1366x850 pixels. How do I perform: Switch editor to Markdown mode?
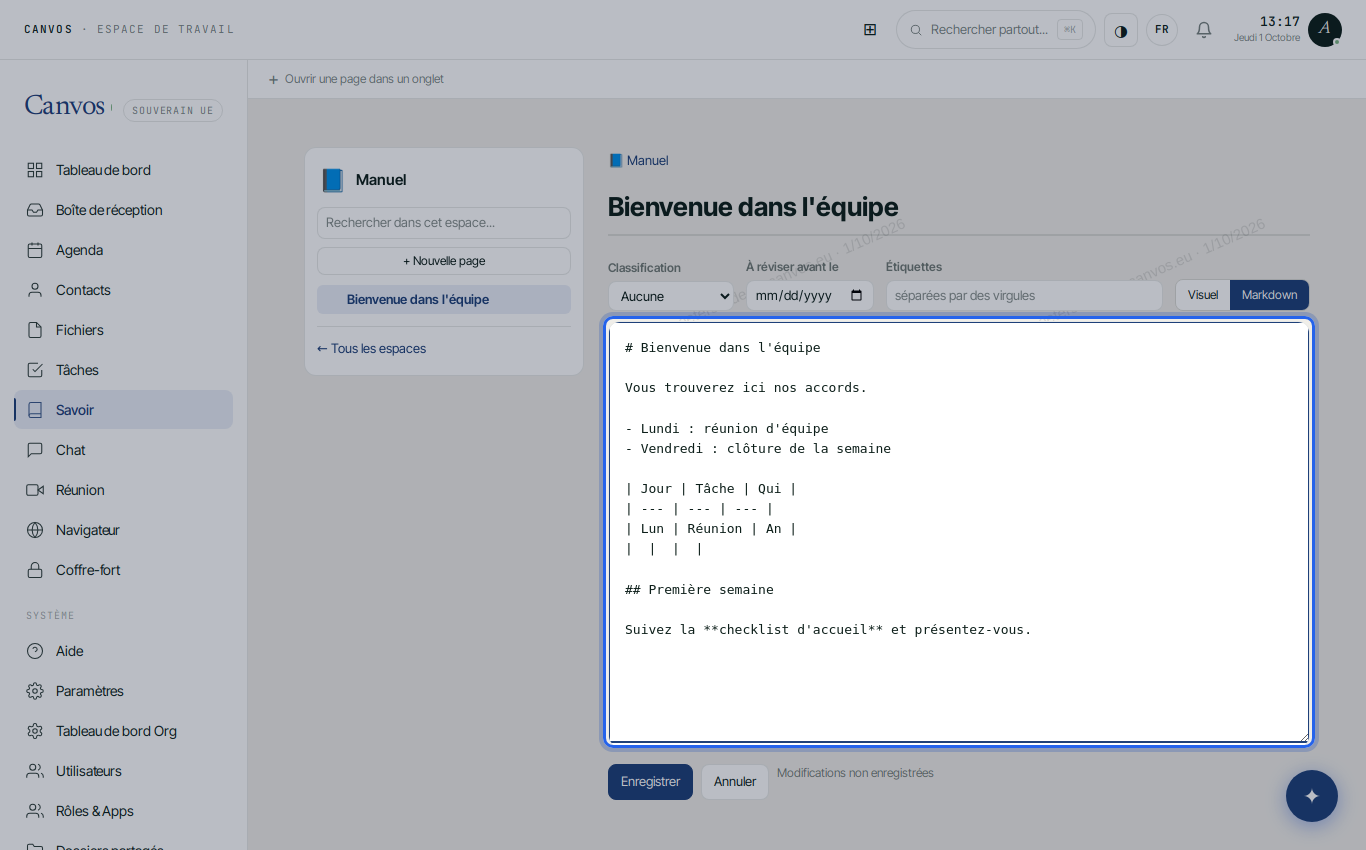[x=1269, y=295]
